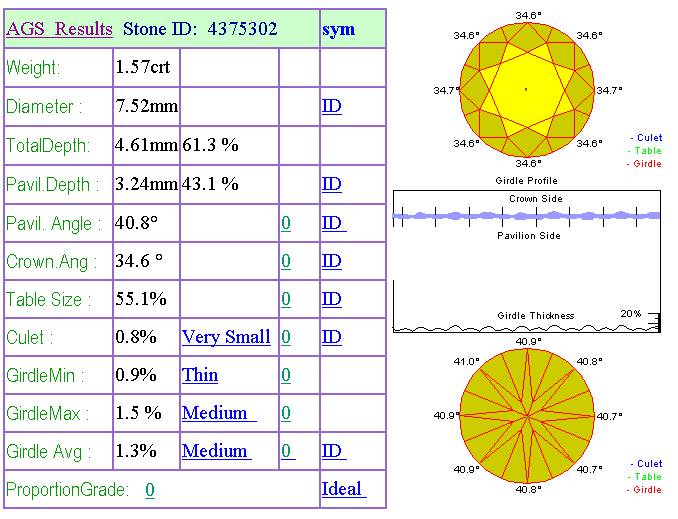
Task: Click the Girdle Thickness wavy line chart
Action: click(x=526, y=328)
